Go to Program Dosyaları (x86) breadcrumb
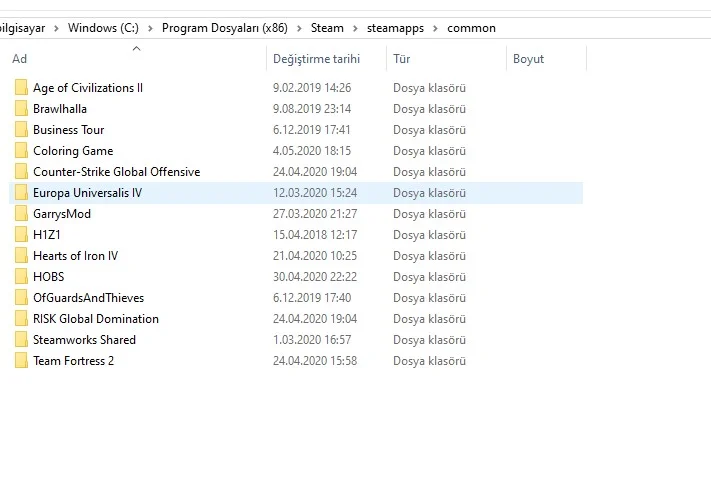The image size is (711, 483). point(224,28)
